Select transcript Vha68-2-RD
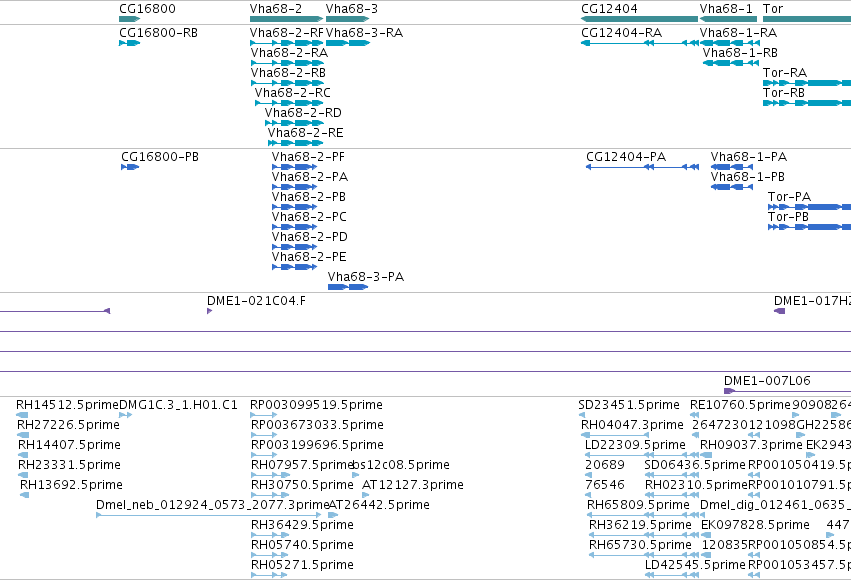This screenshot has height=580, width=851. click(x=303, y=113)
